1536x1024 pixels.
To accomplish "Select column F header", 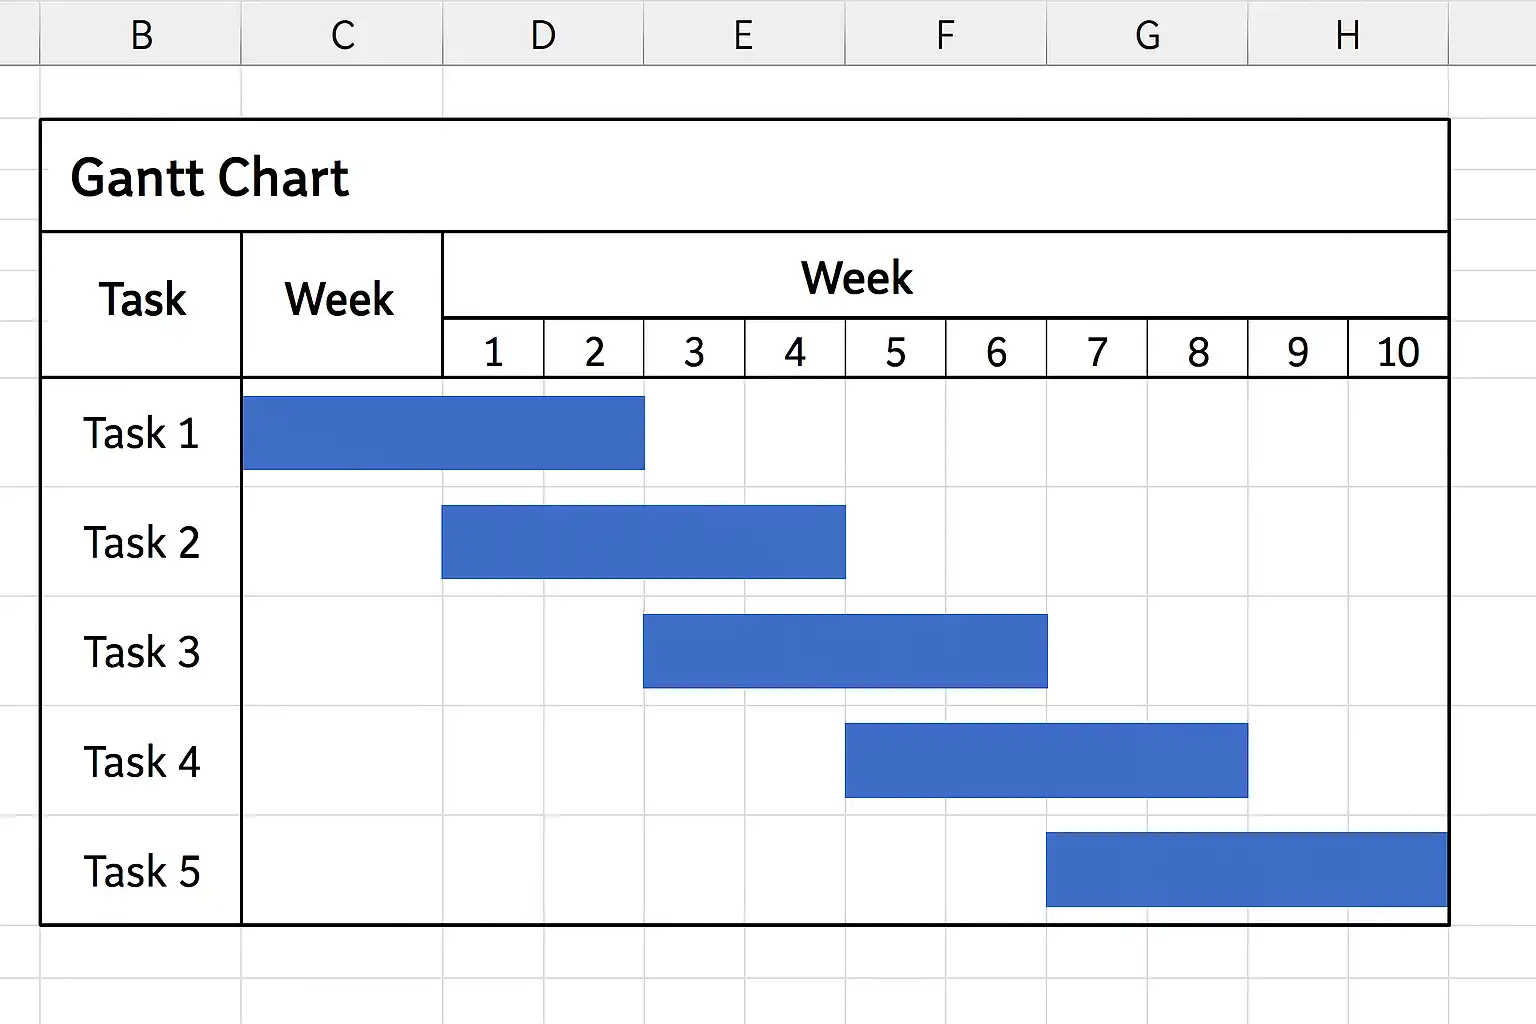I will (x=946, y=33).
